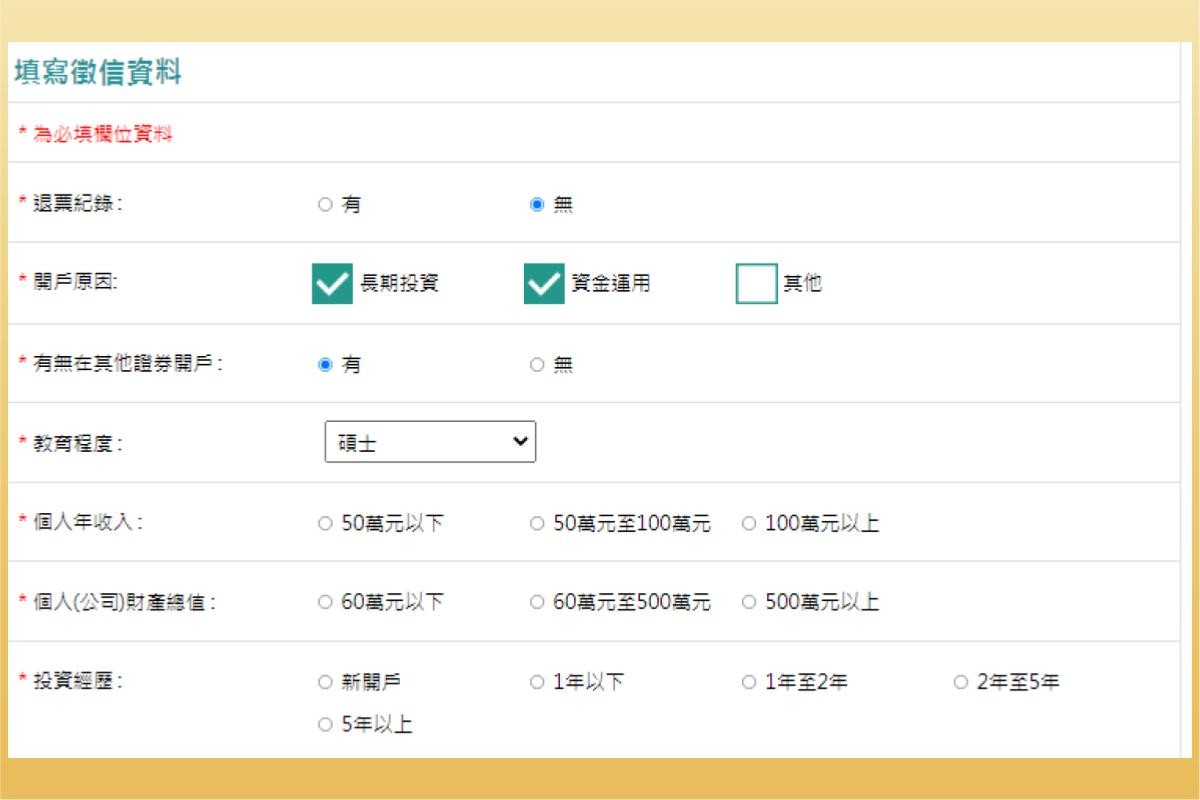Screen dimensions: 1200x800
Task: Select 50萬元至100萬元 income range
Action: coord(537,522)
